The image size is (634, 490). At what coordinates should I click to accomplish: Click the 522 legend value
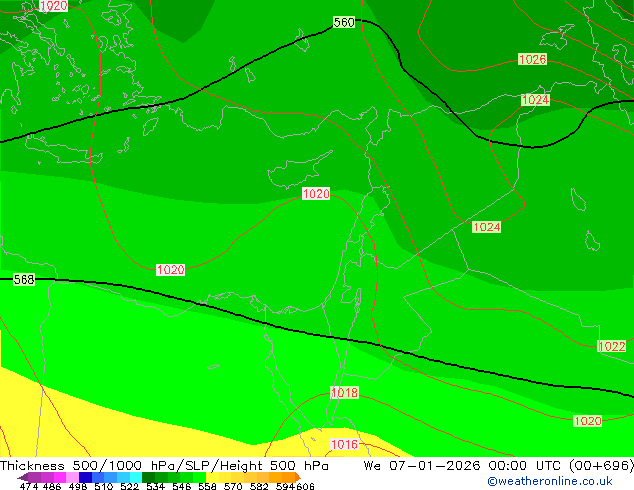(129, 486)
